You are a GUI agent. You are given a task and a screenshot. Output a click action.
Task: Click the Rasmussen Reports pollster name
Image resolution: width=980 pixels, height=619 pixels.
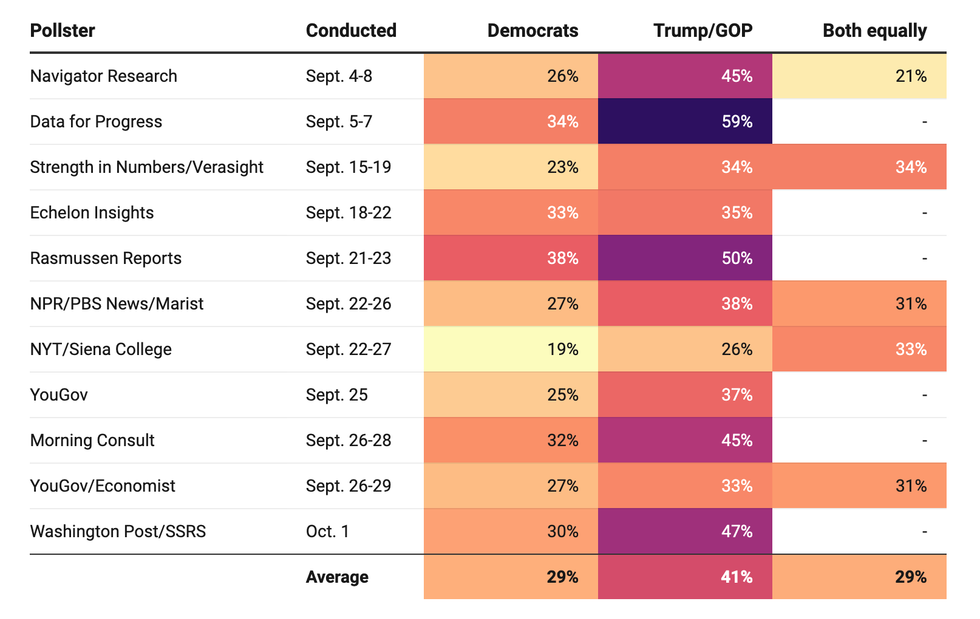[106, 258]
